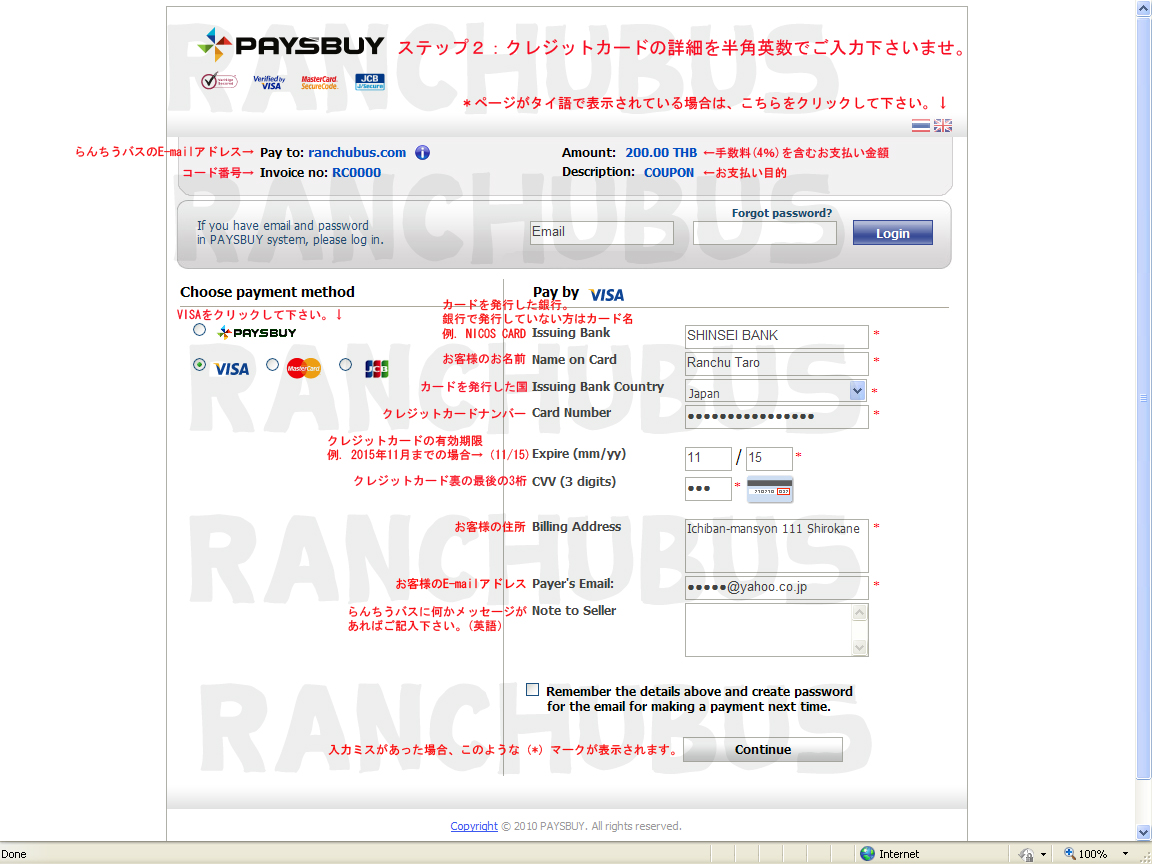Click the VISA logo in payment methods
This screenshot has height=864, width=1152.
point(231,369)
